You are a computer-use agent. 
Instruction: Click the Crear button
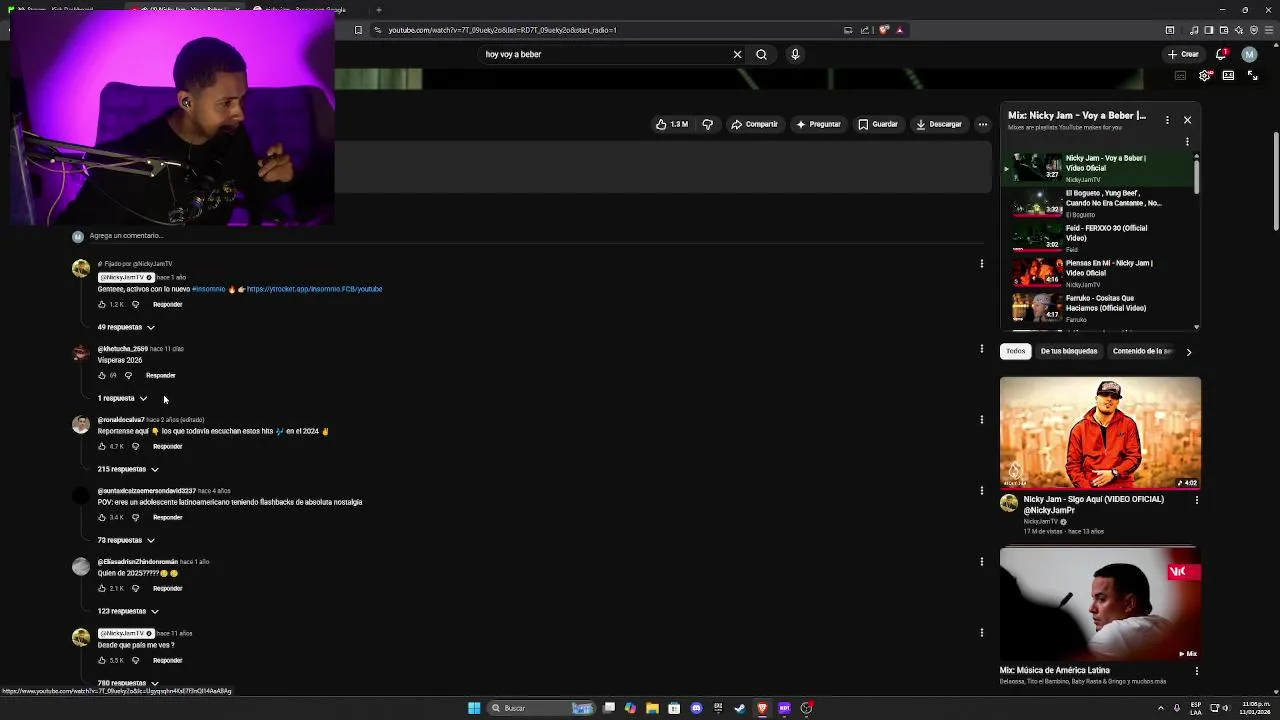(x=1183, y=54)
